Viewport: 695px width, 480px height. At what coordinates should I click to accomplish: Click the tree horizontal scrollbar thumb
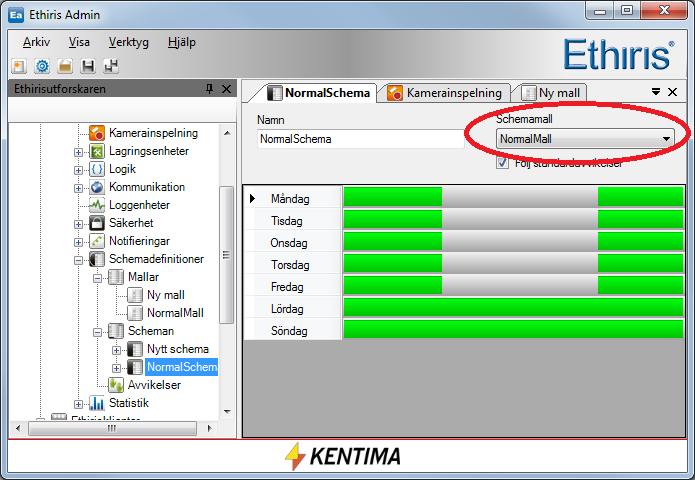click(113, 428)
